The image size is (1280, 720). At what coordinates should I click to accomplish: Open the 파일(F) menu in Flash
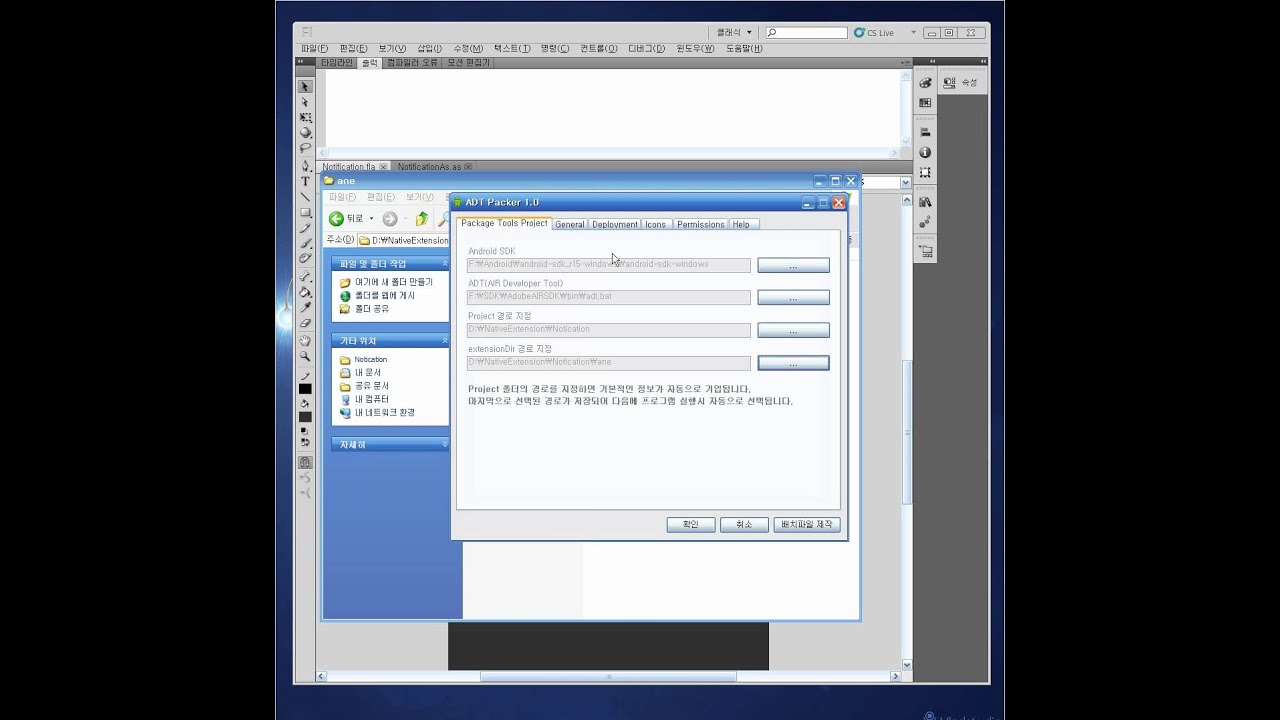(314, 48)
